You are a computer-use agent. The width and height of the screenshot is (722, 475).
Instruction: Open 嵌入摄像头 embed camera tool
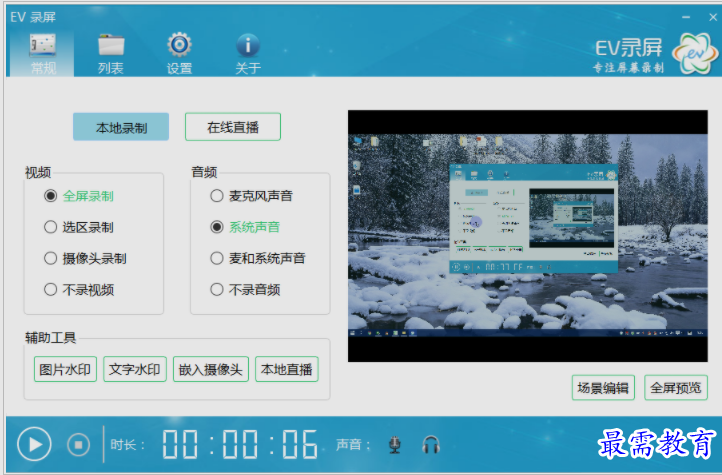(210, 369)
